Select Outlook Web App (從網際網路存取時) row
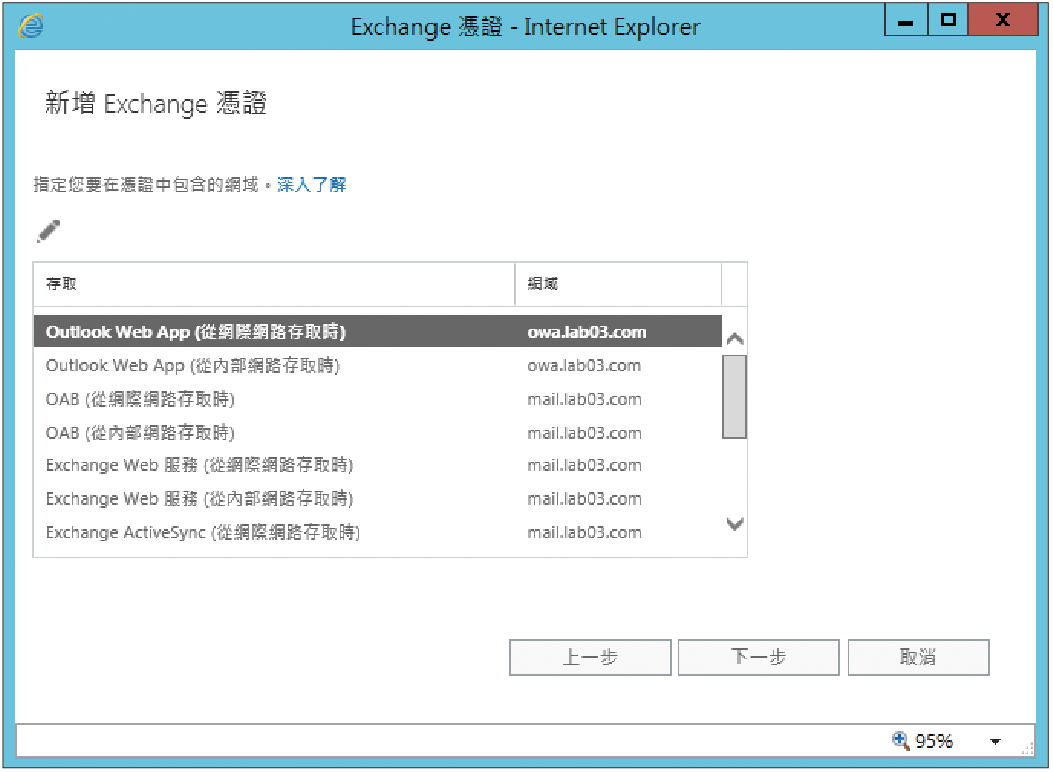 click(x=377, y=332)
